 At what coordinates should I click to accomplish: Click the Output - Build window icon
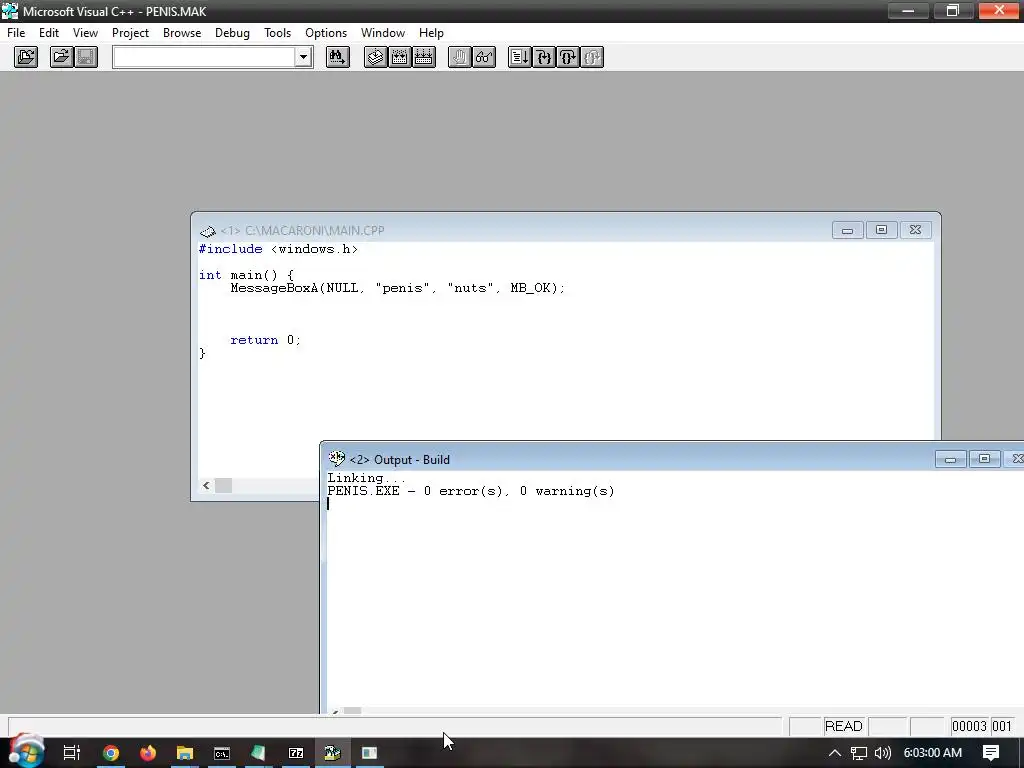[x=337, y=458]
